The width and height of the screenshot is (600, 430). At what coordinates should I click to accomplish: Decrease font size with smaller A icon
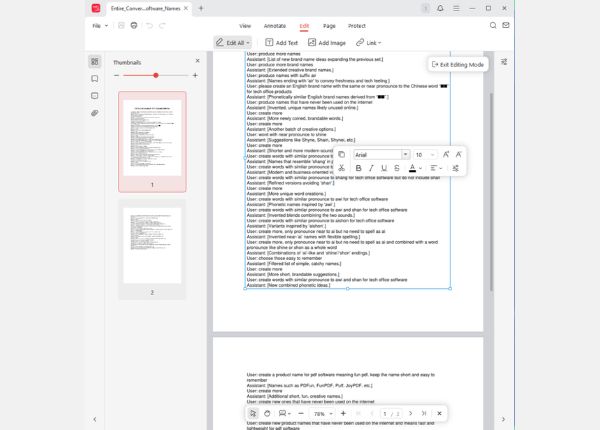coord(458,155)
